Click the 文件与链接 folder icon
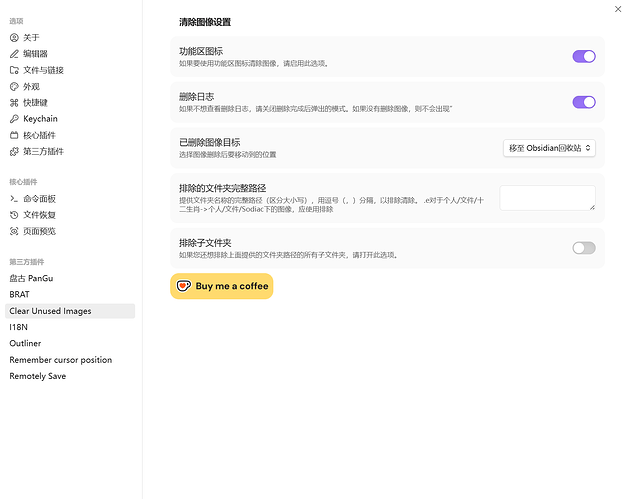 click(x=14, y=70)
